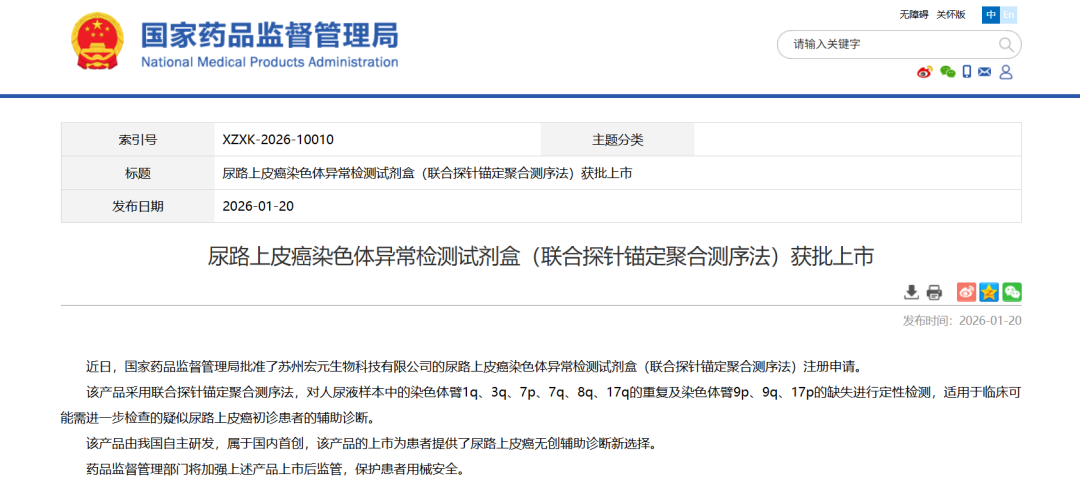Open the user account icon in the header

1006,72
